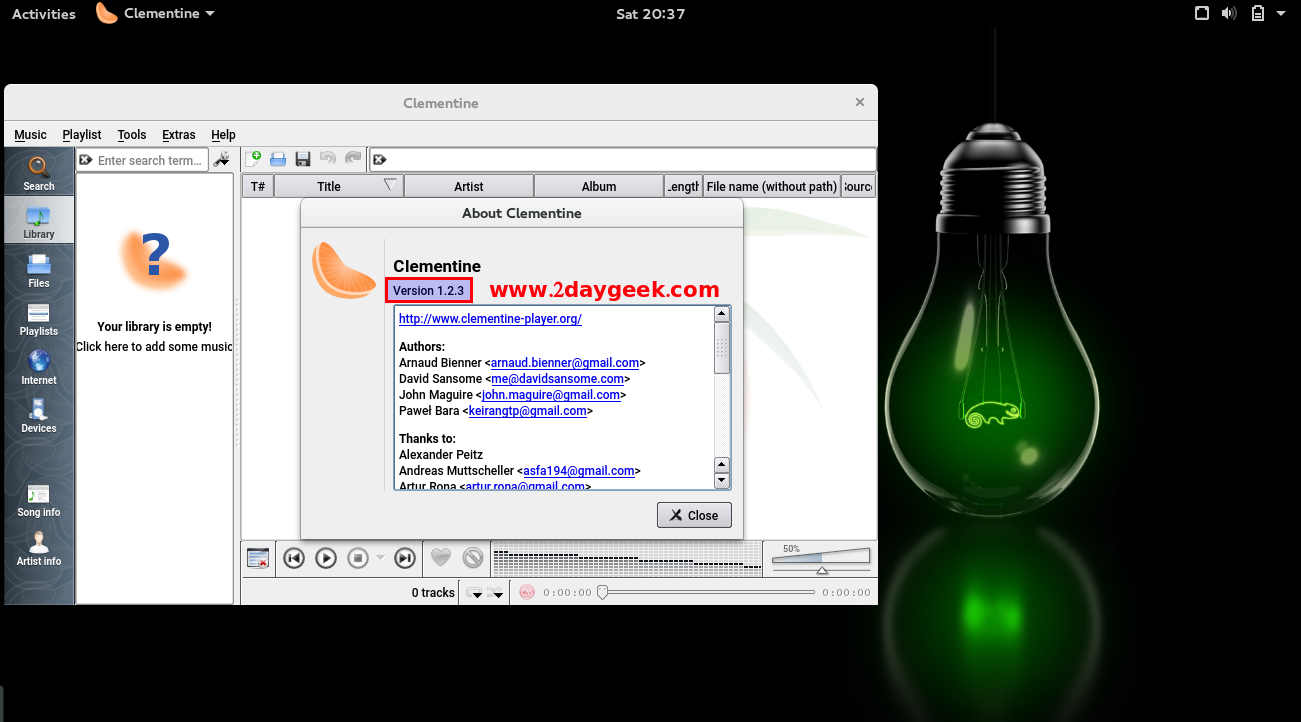Create a new playlist icon
This screenshot has height=722, width=1301.
click(x=254, y=159)
